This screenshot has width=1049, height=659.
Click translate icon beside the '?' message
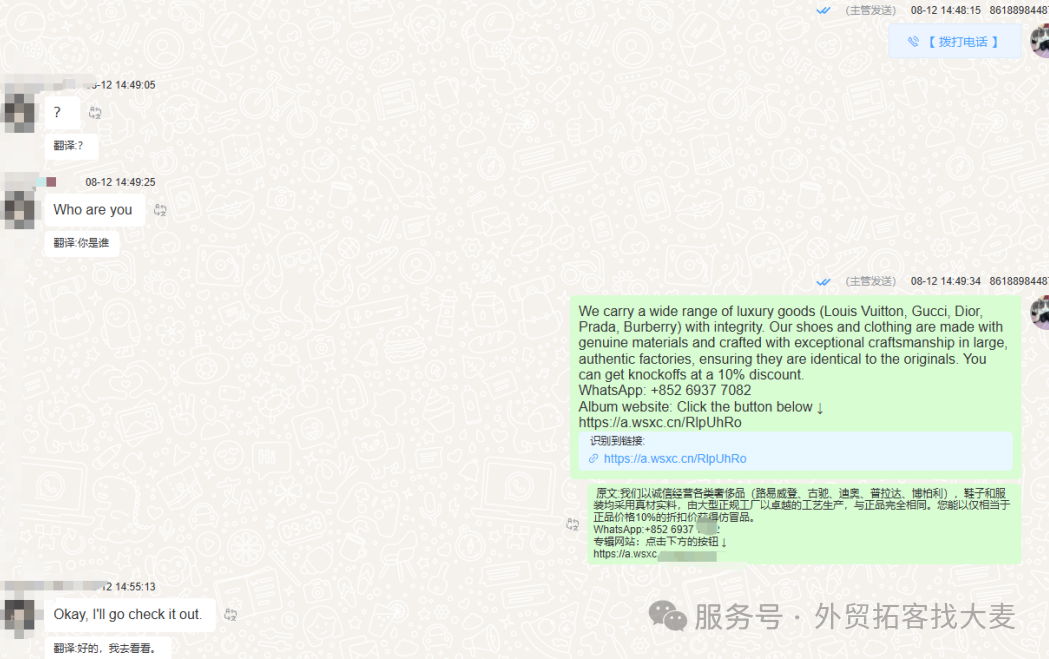95,113
